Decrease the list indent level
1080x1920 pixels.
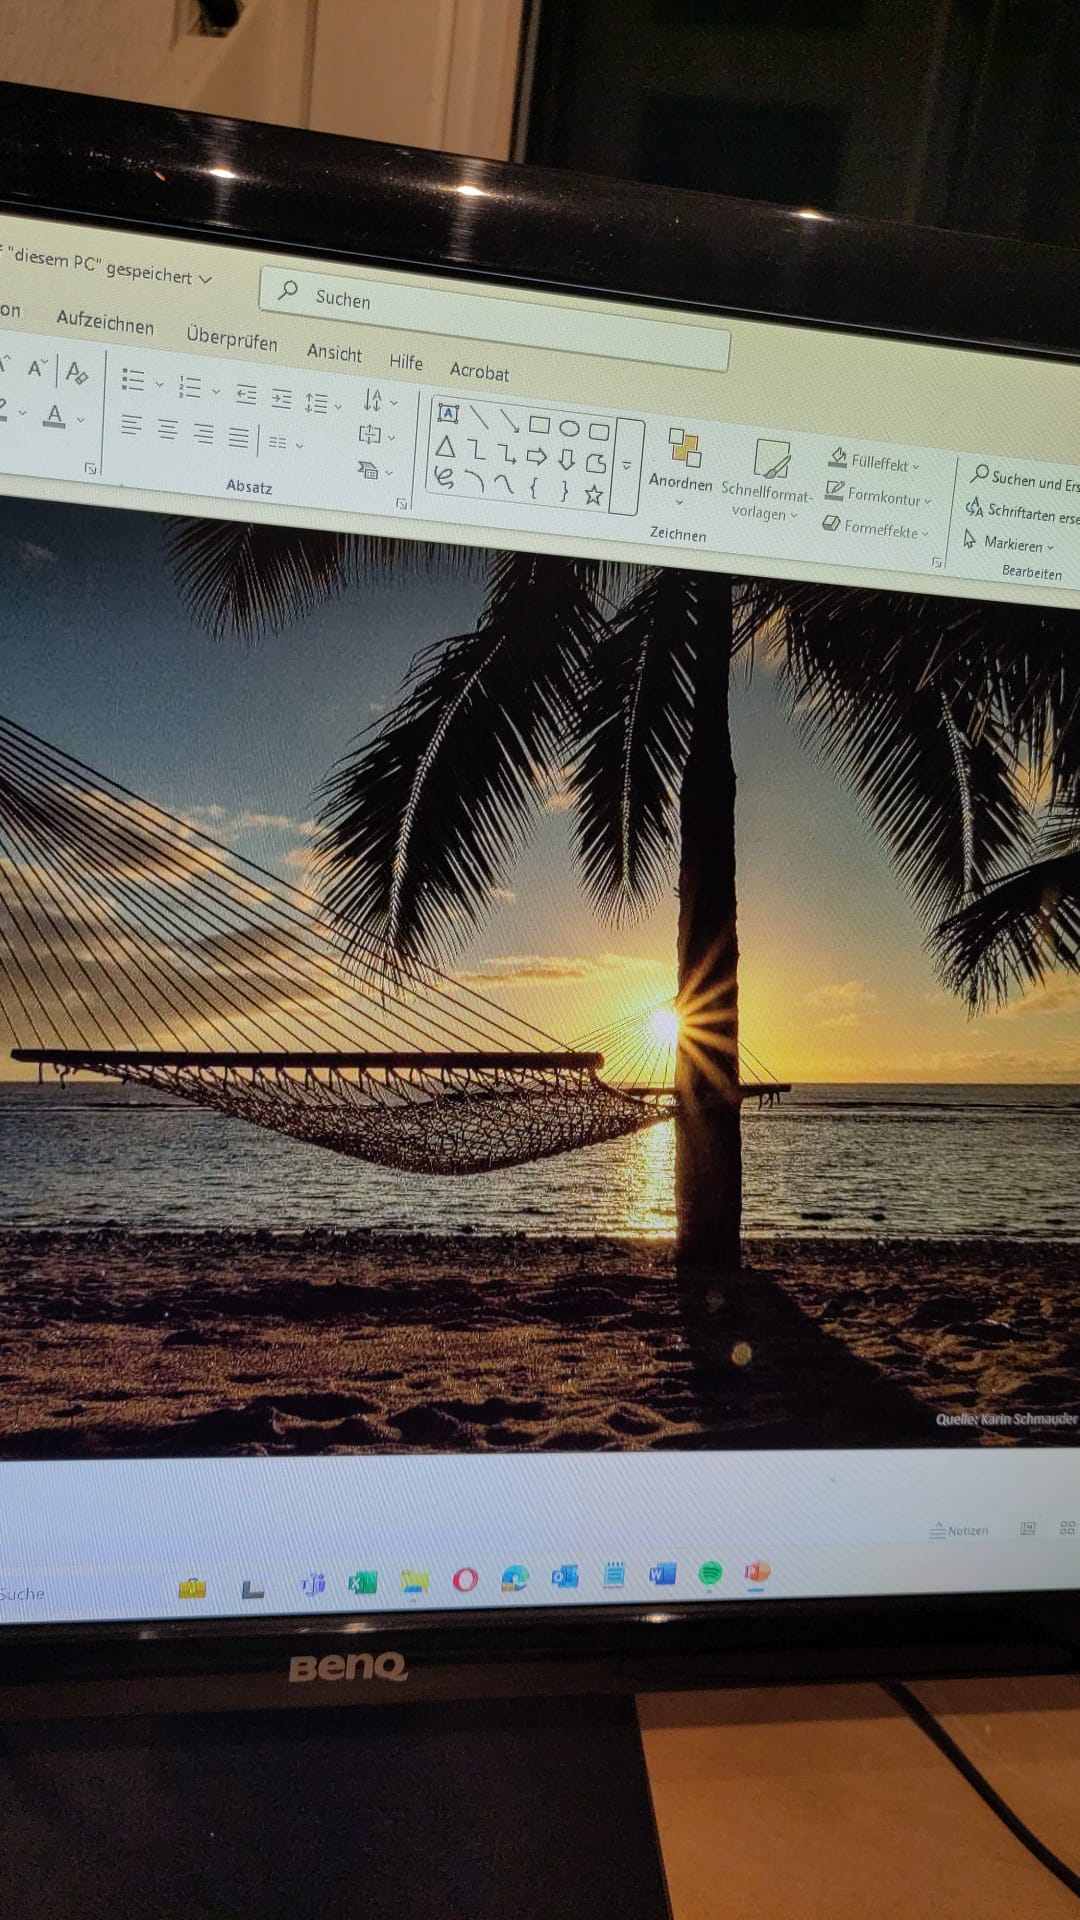click(246, 394)
